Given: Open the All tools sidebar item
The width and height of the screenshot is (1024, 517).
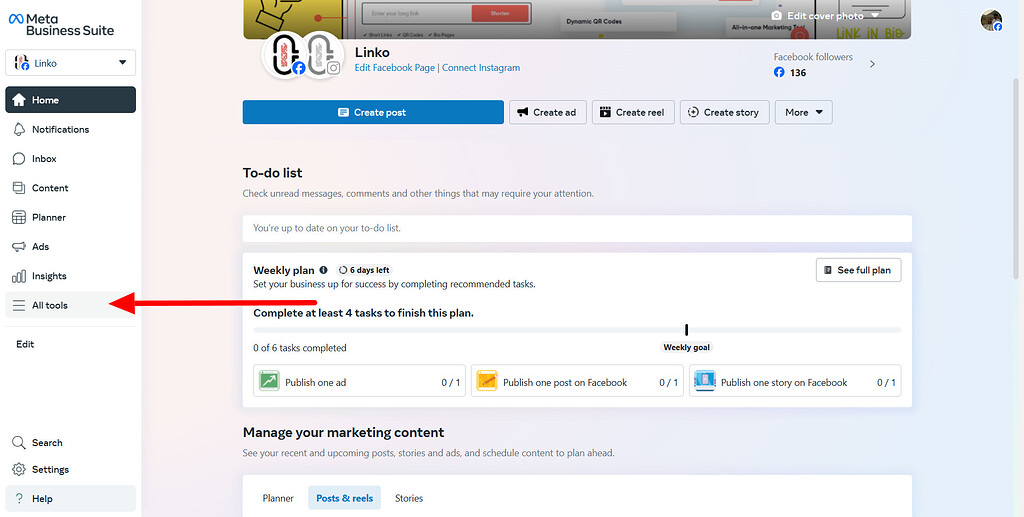Looking at the screenshot, I should pyautogui.click(x=71, y=306).
